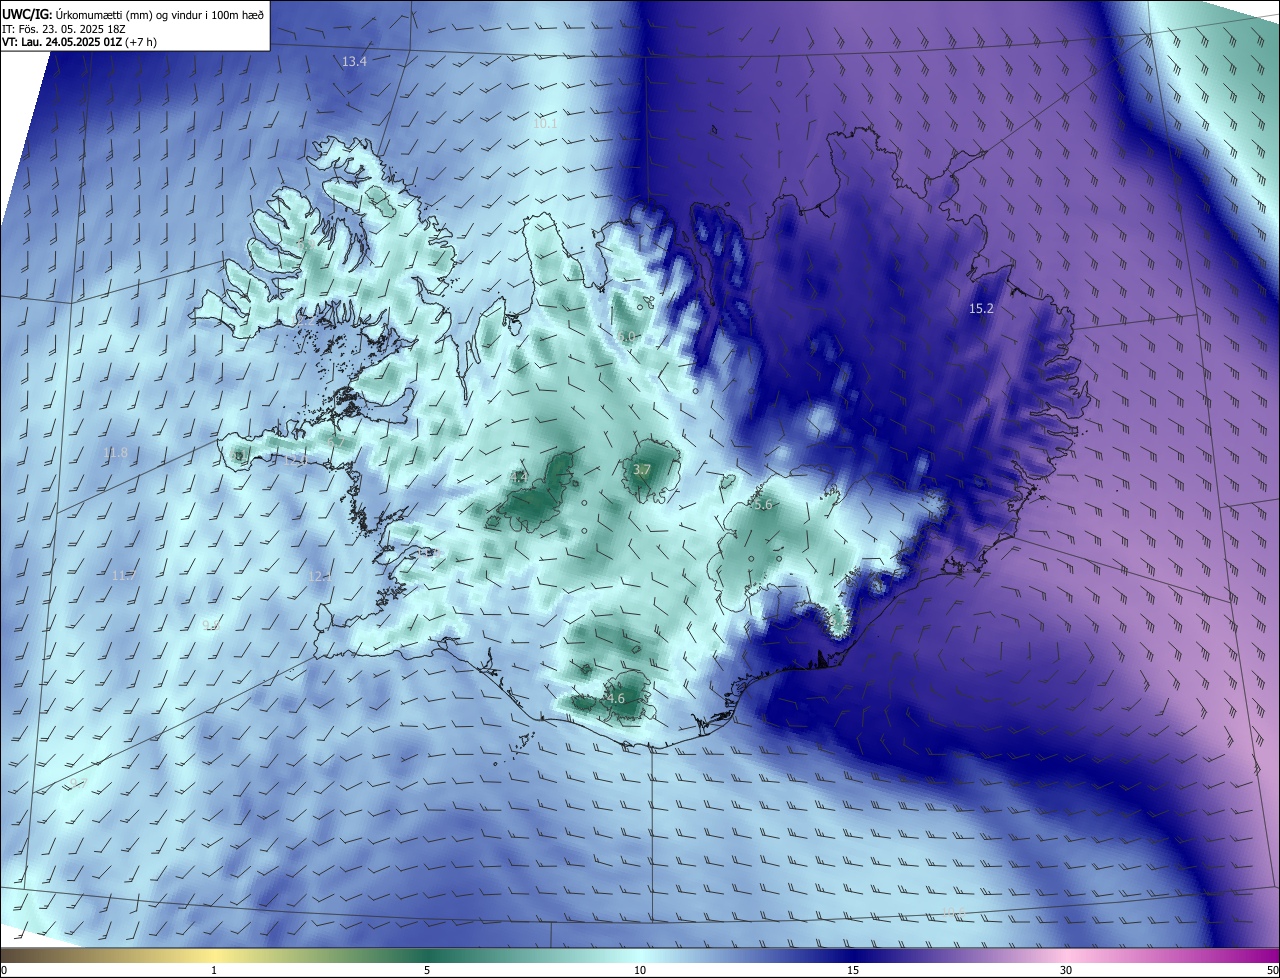This screenshot has width=1280, height=978.
Task: Click the 10.1 value label
Action: (545, 124)
